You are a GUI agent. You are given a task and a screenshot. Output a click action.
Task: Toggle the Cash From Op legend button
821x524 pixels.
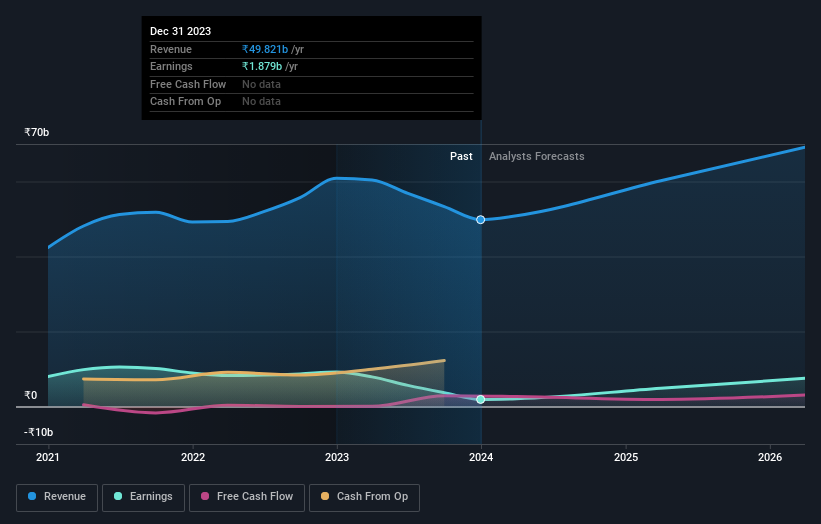pos(364,497)
